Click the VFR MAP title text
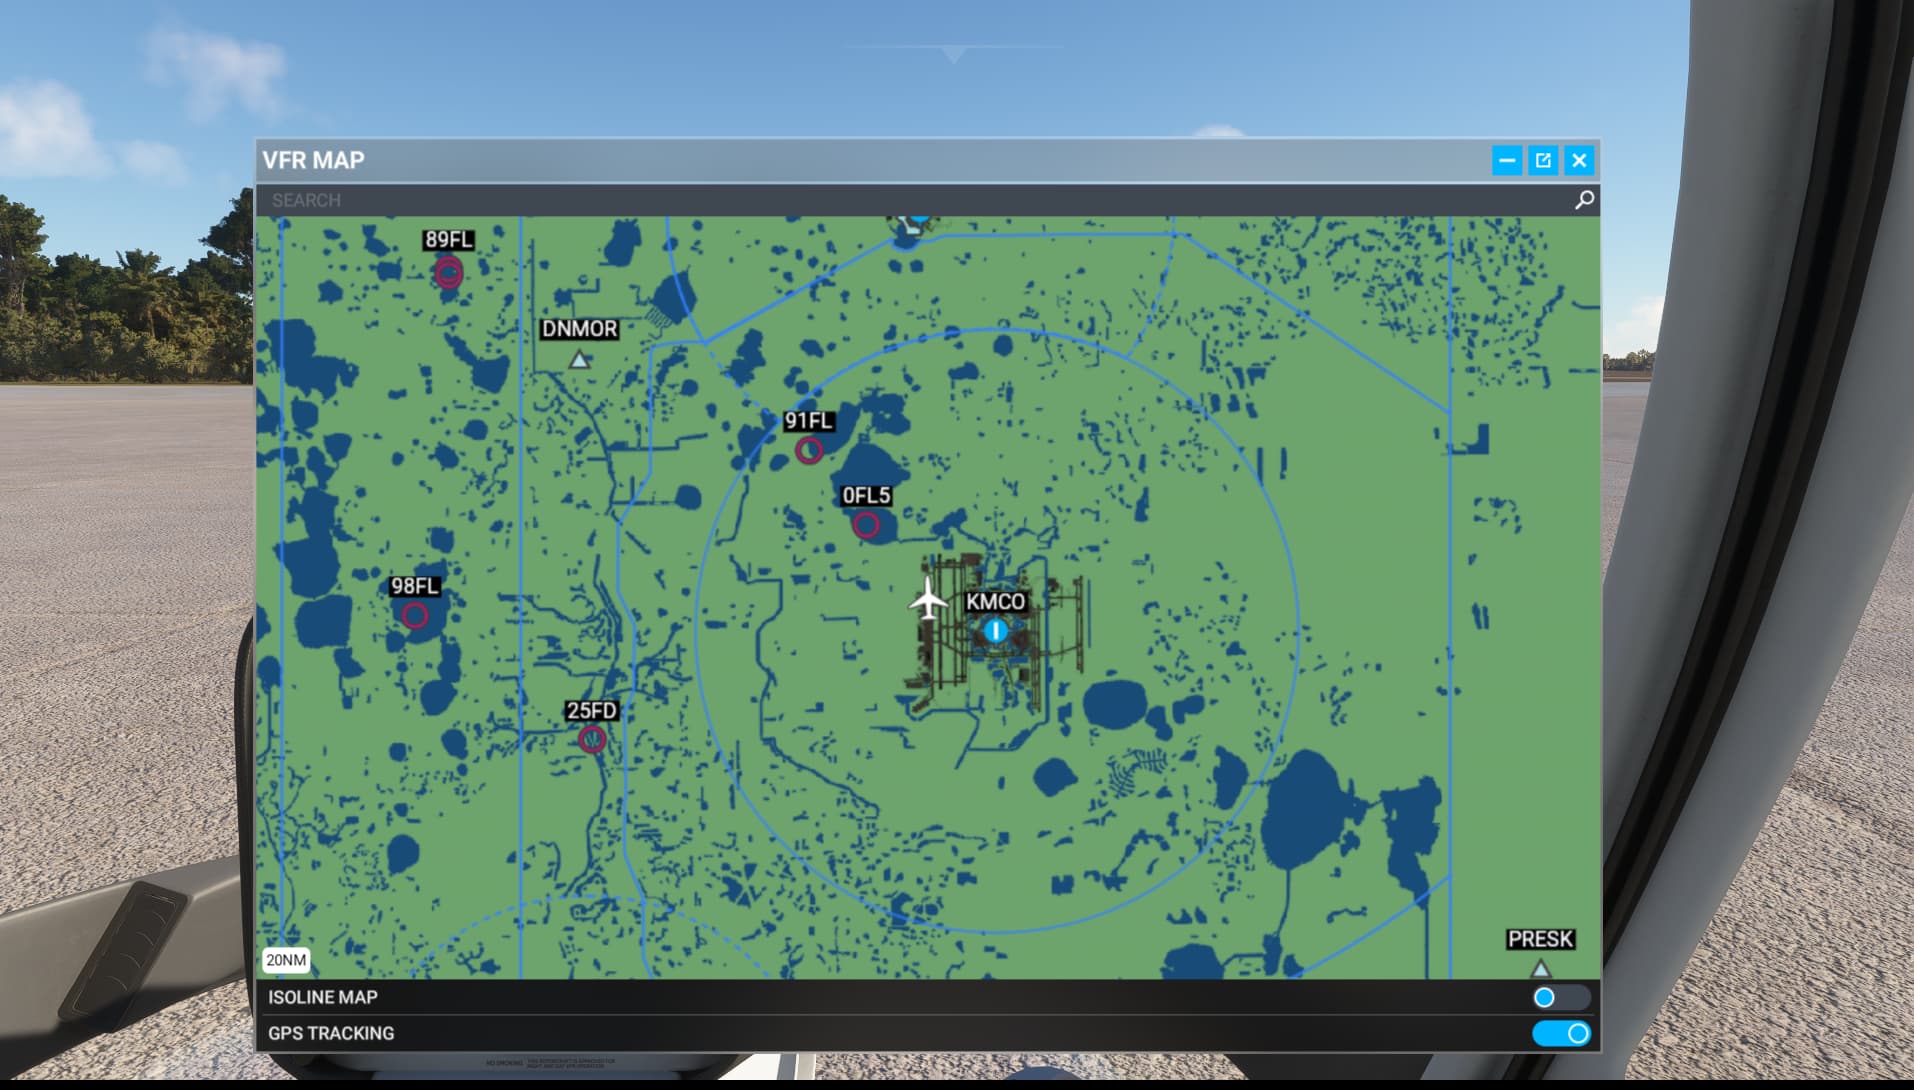This screenshot has width=1914, height=1090. [x=313, y=160]
